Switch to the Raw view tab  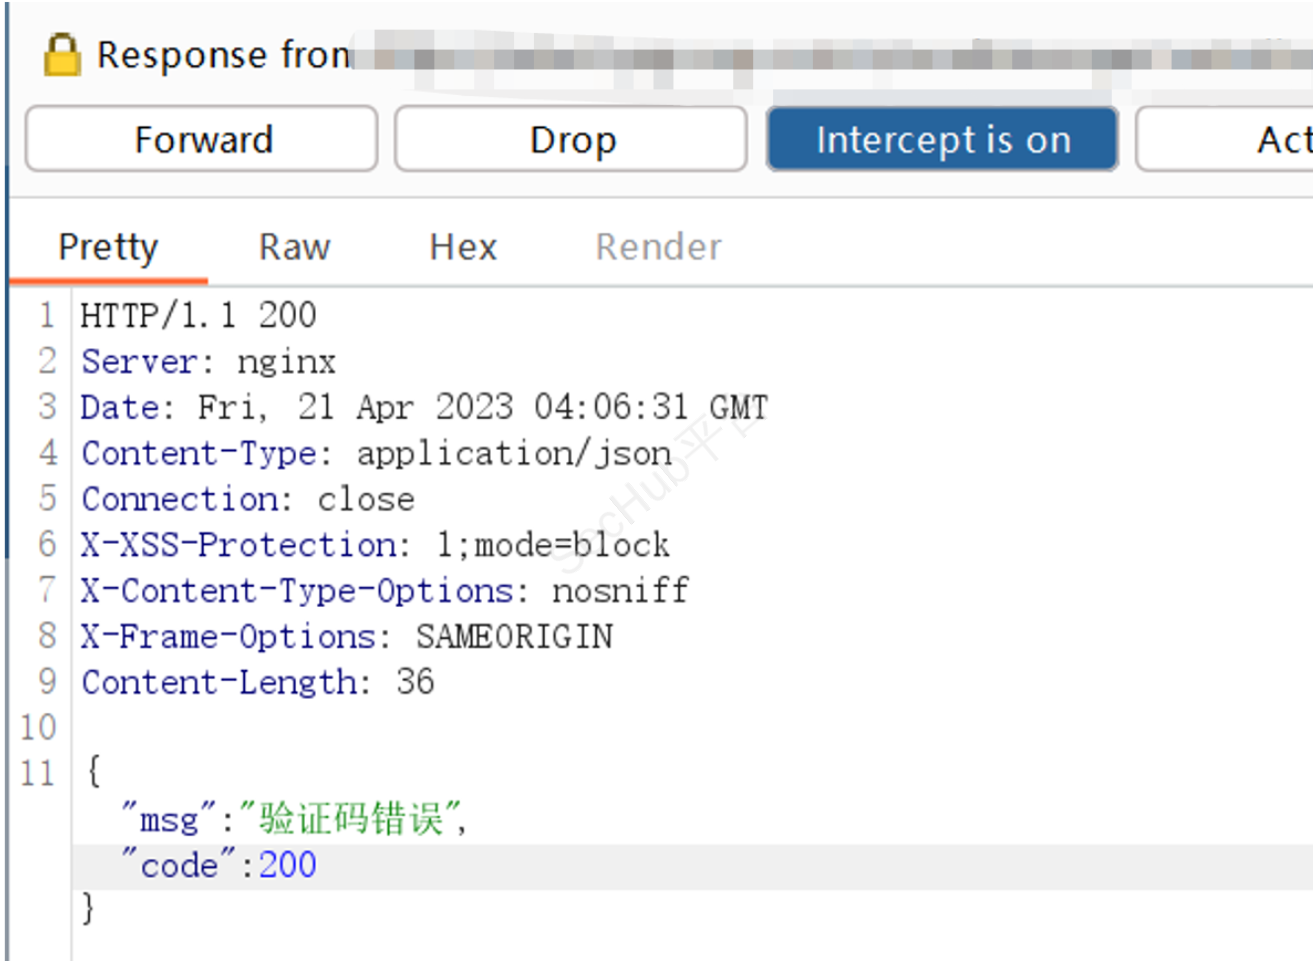click(x=294, y=247)
